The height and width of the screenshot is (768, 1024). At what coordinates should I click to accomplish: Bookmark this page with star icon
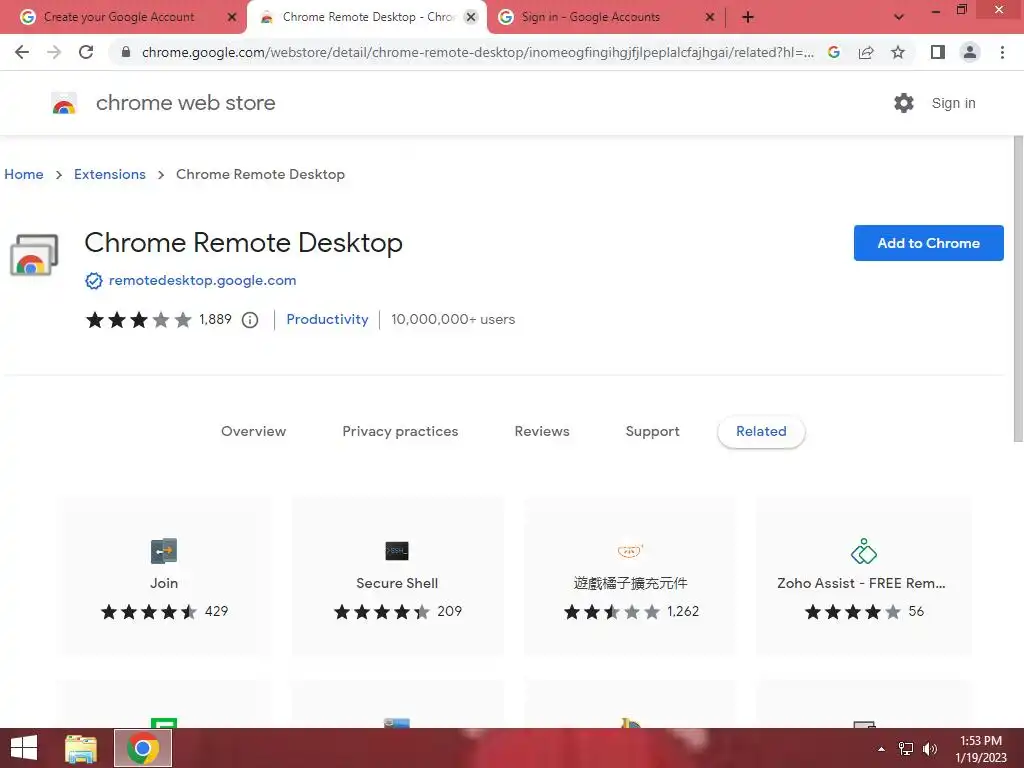[898, 52]
